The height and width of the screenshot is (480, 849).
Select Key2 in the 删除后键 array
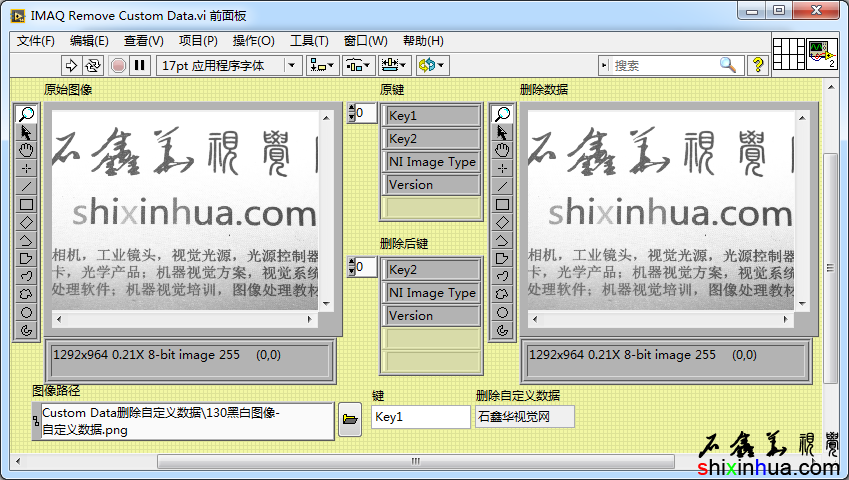point(432,270)
